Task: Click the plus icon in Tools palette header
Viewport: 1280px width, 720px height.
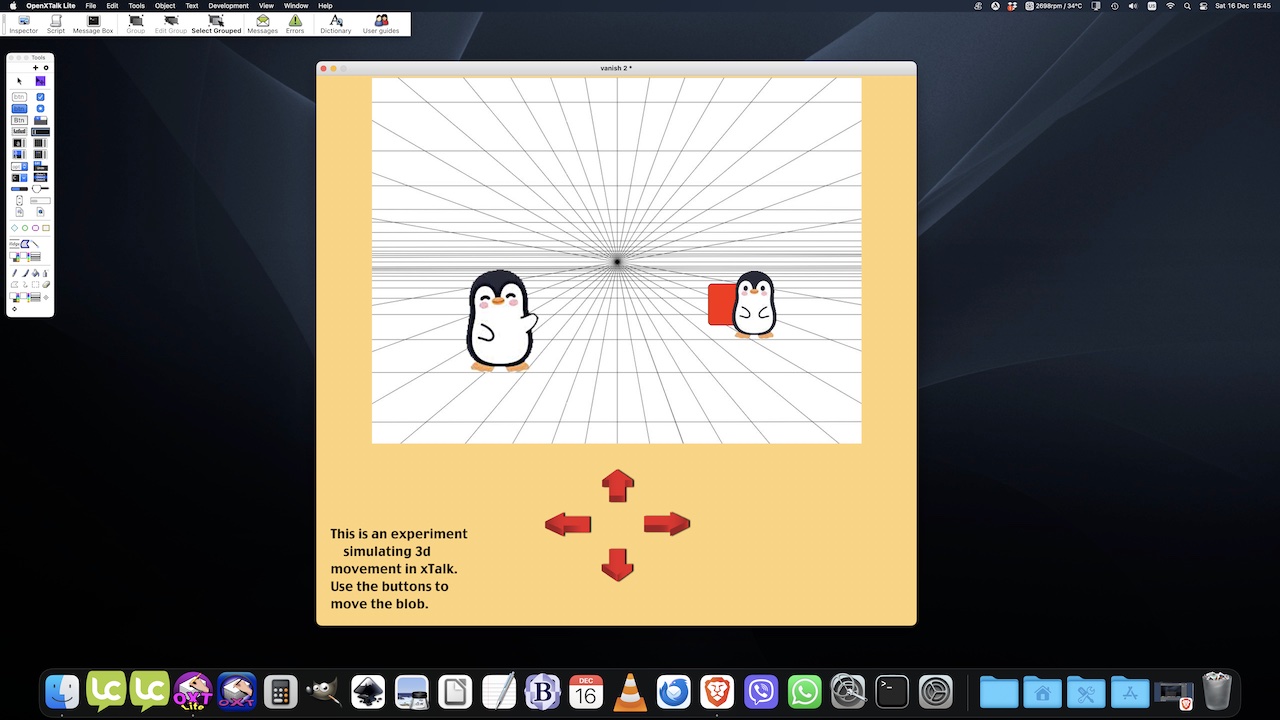Action: point(35,67)
